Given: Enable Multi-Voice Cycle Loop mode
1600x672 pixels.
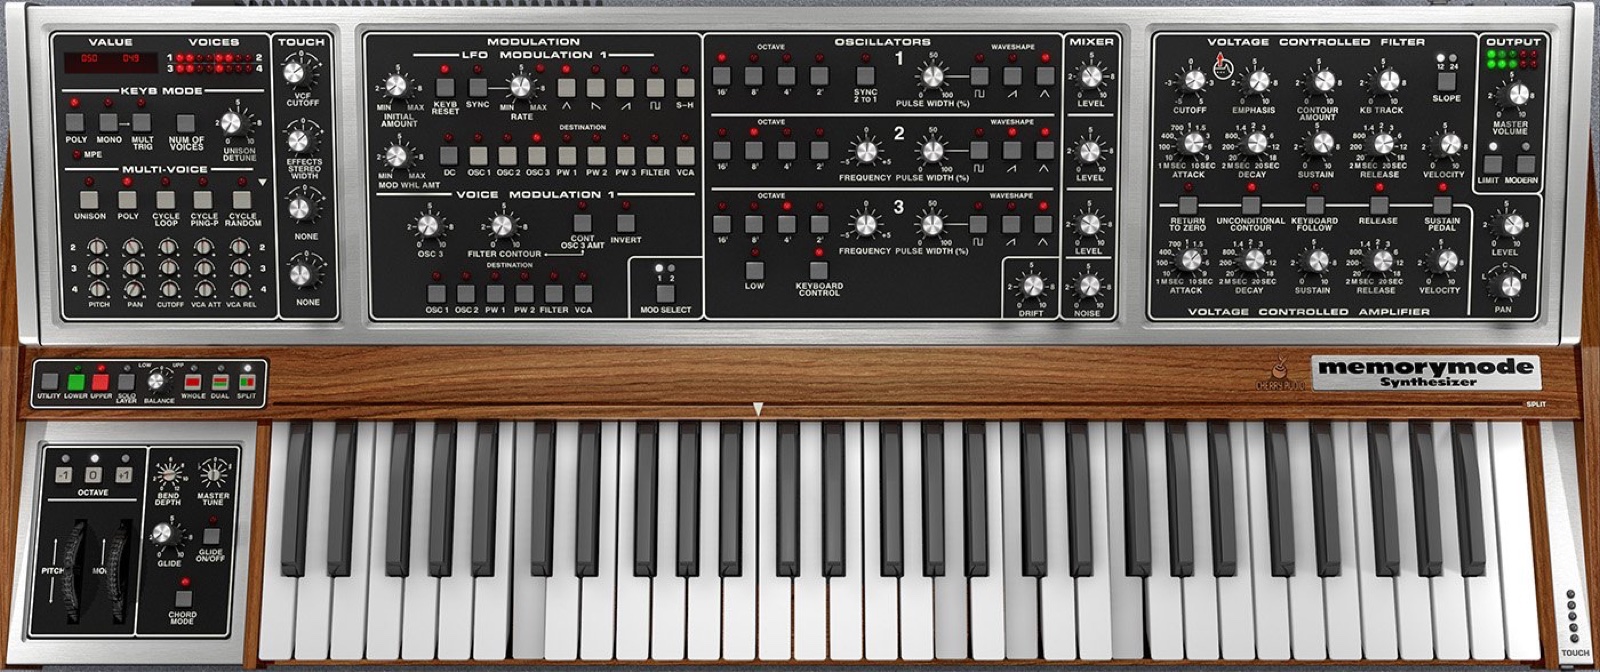Looking at the screenshot, I should [165, 200].
